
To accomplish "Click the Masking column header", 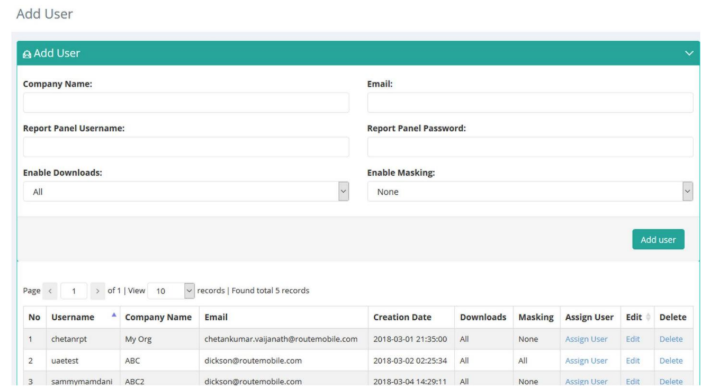I will click(536, 317).
